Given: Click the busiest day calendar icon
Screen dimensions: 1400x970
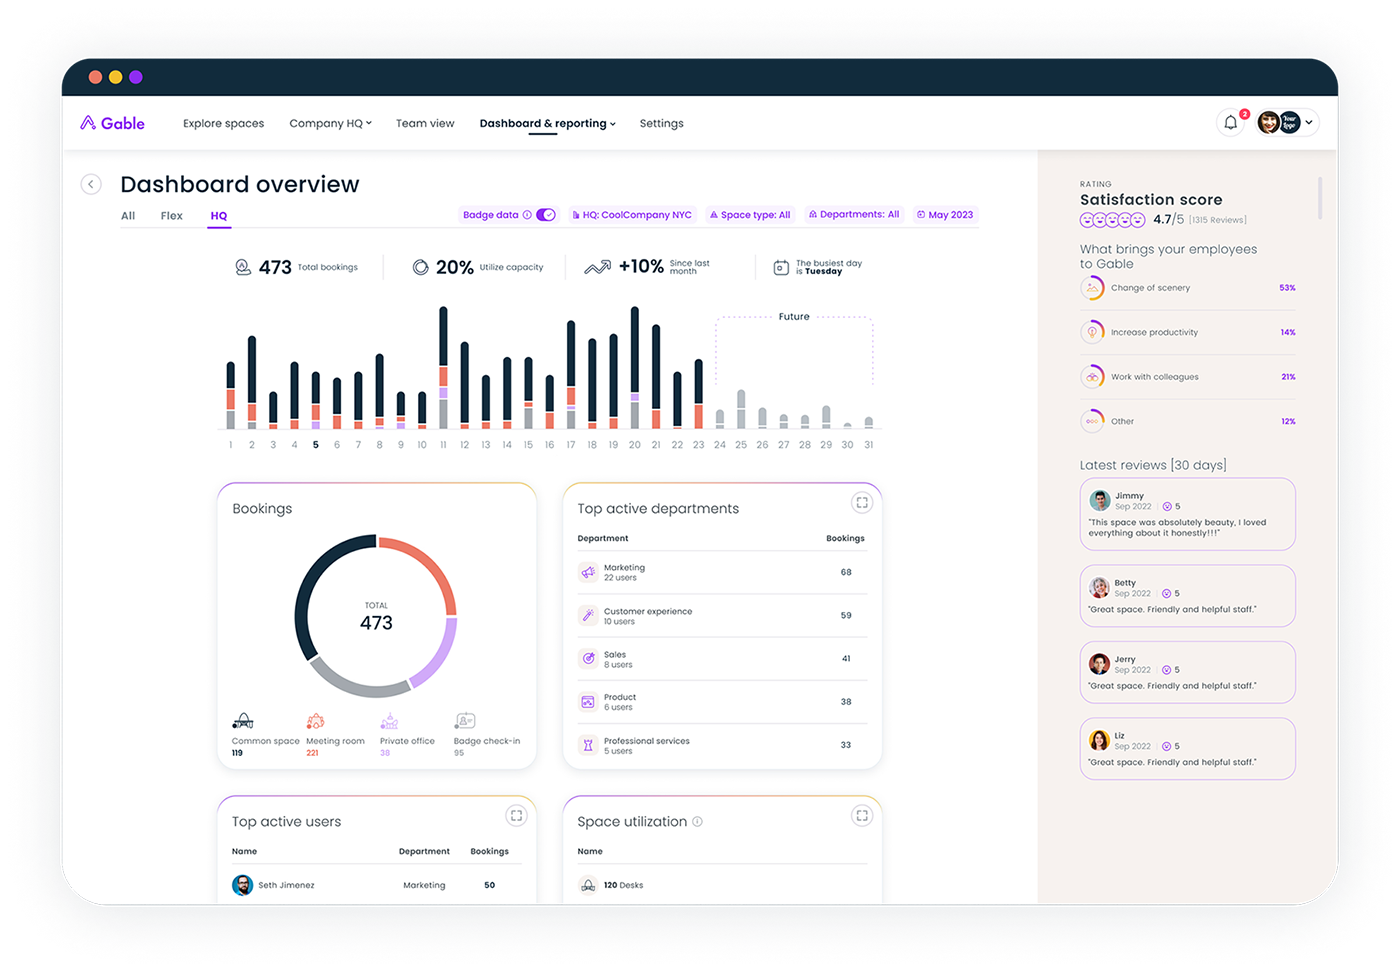Looking at the screenshot, I should (781, 267).
